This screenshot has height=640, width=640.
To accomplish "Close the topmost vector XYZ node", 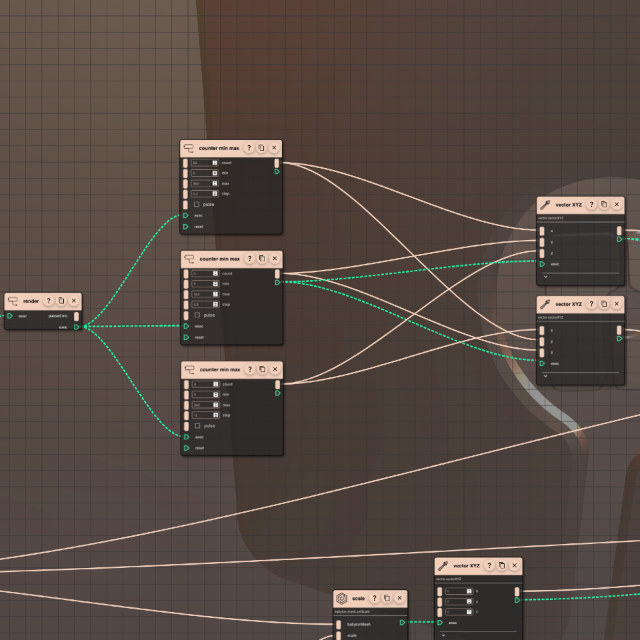I will tap(617, 204).
